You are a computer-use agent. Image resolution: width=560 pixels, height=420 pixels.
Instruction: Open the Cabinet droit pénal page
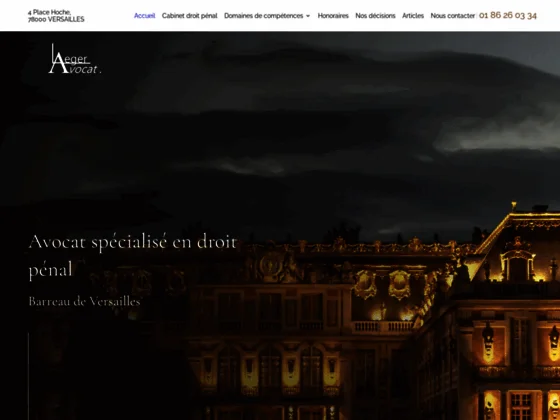pos(189,16)
